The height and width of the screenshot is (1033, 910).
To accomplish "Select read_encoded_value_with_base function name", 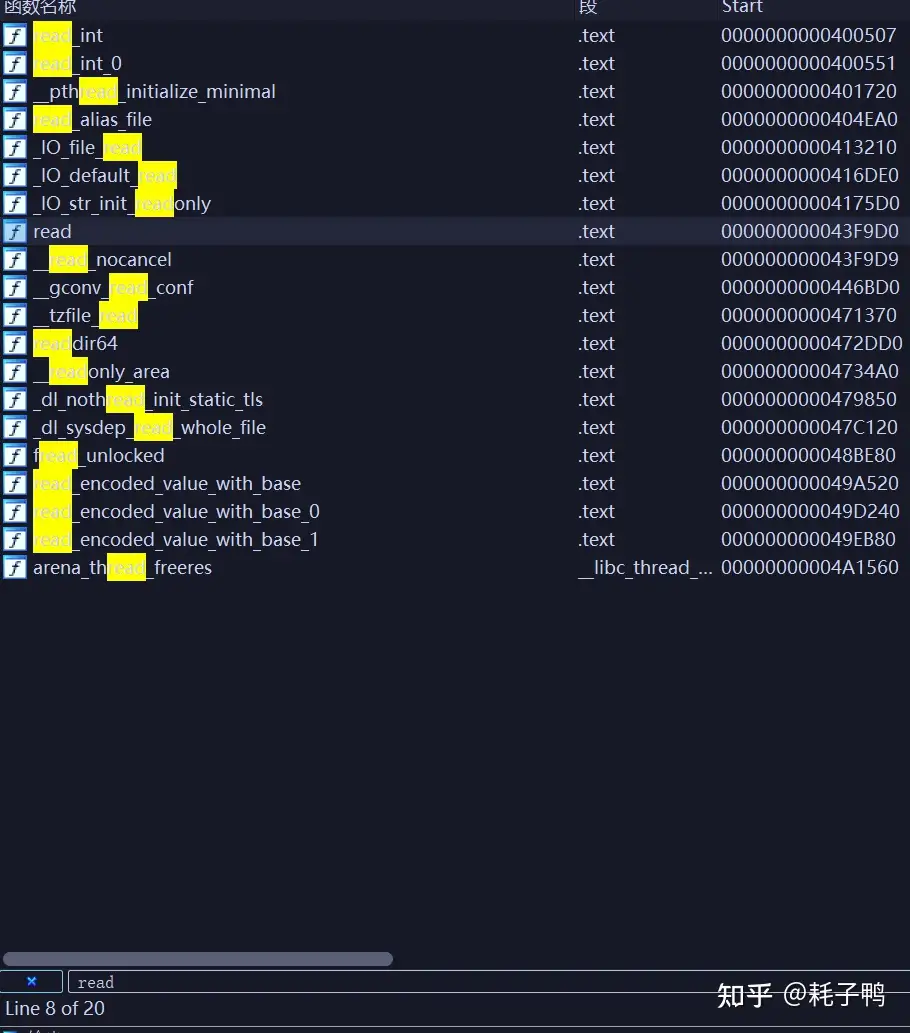I will (x=167, y=484).
